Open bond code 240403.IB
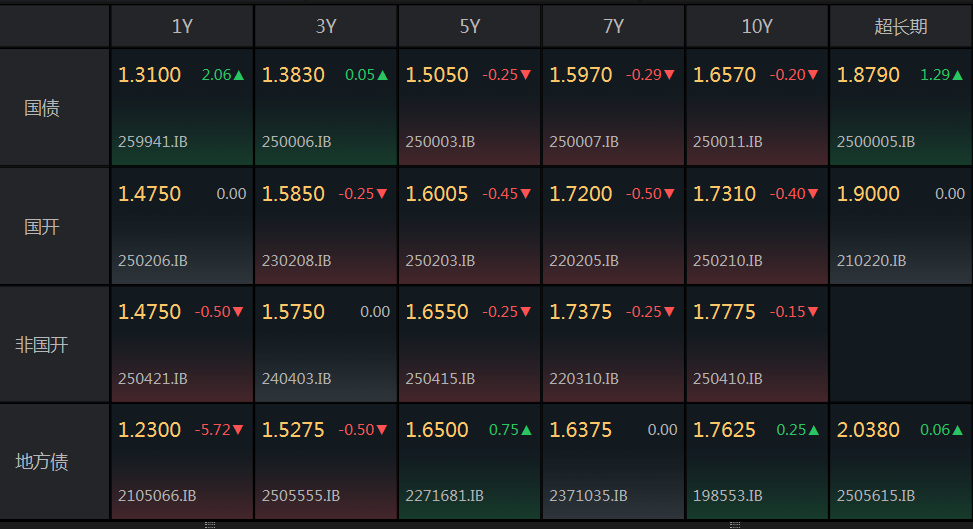The width and height of the screenshot is (973, 529). [x=296, y=379]
